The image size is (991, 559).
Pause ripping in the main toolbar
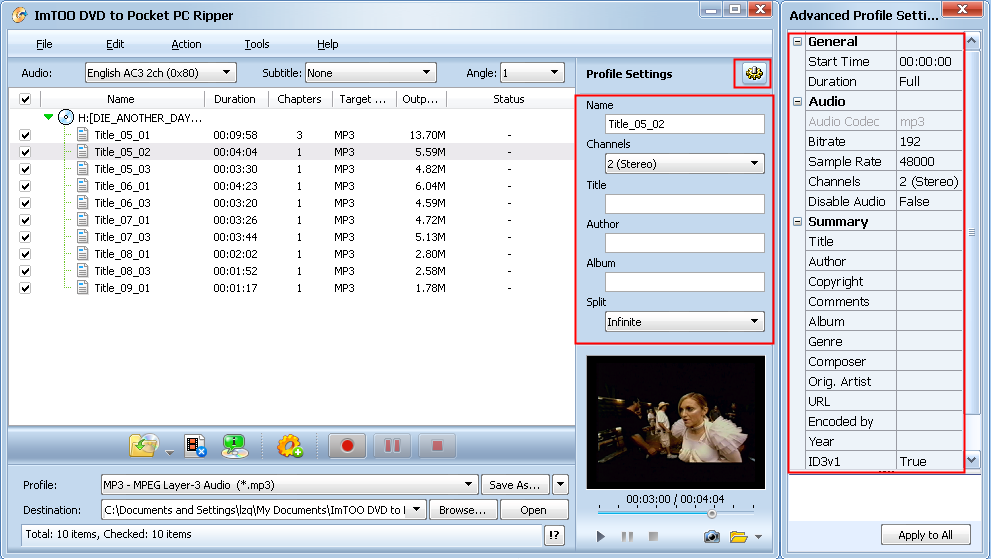tap(392, 446)
